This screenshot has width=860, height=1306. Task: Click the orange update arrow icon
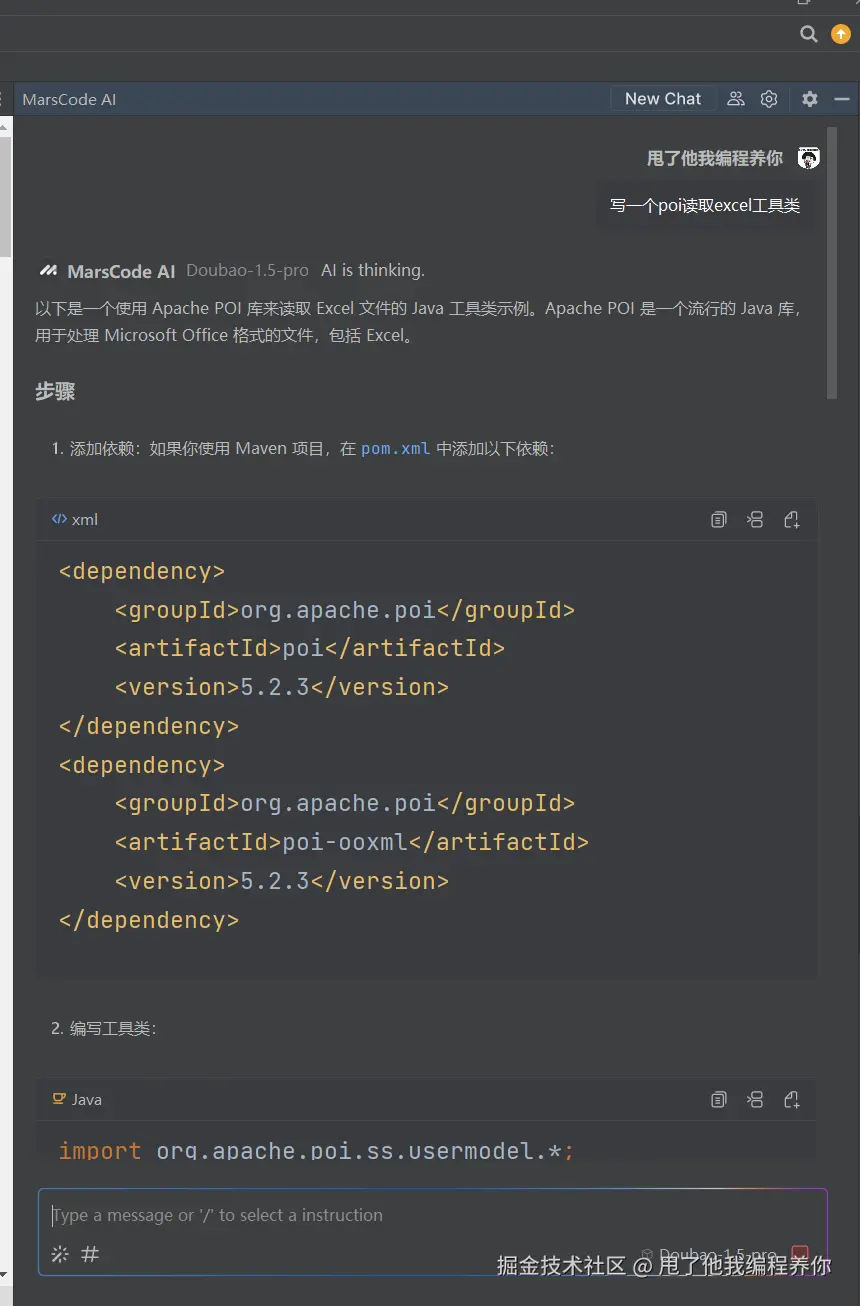[x=841, y=34]
